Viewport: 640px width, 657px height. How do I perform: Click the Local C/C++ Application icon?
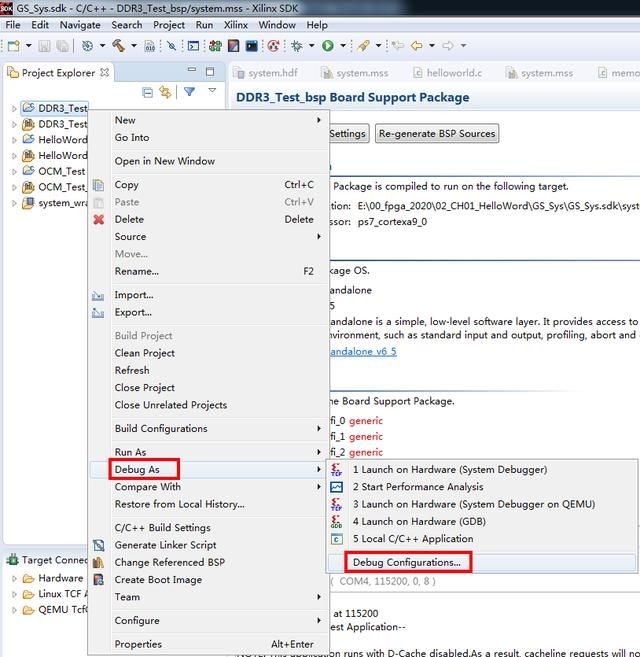click(x=337, y=539)
